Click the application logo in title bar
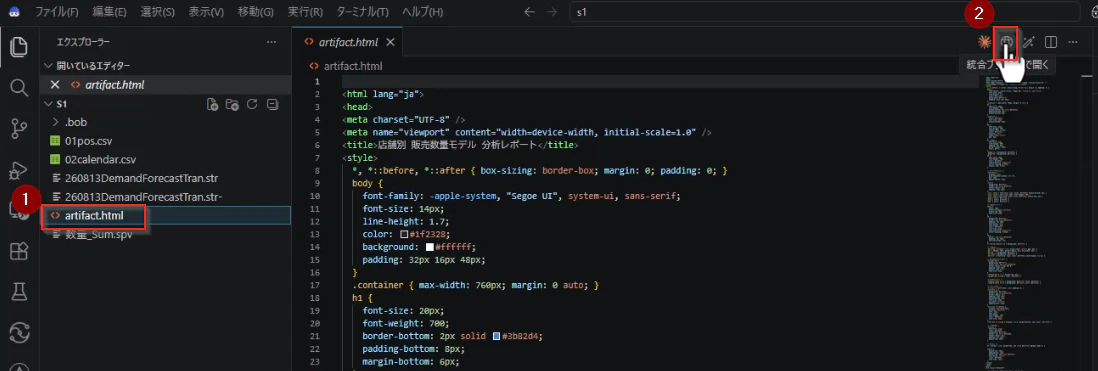The height and width of the screenshot is (371, 1098). (15, 12)
